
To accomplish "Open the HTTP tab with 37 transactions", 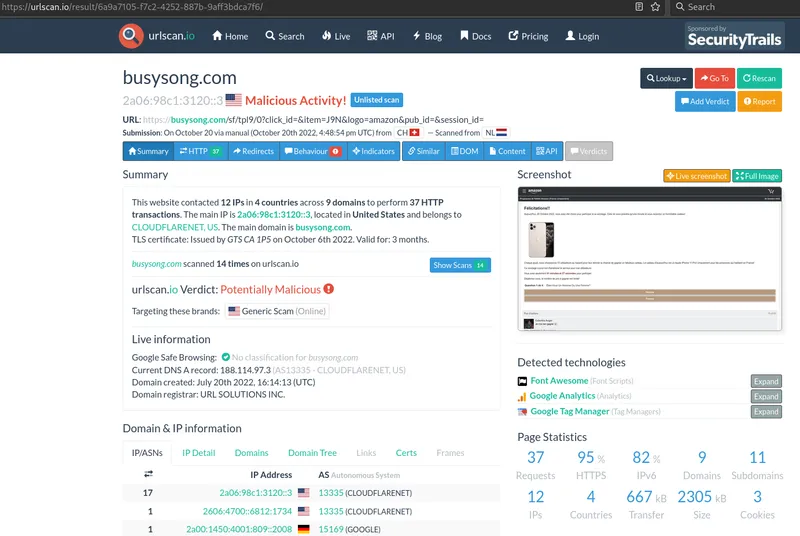I will tap(201, 151).
